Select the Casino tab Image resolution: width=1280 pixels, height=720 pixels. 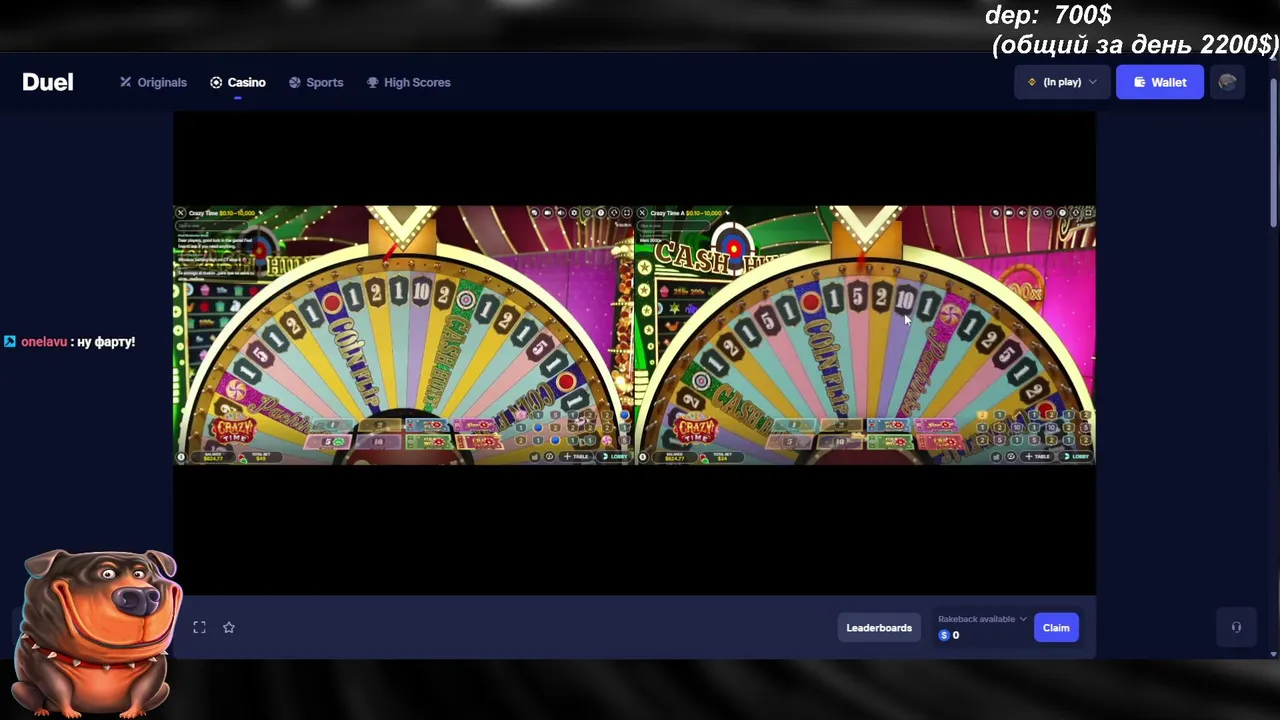point(238,82)
